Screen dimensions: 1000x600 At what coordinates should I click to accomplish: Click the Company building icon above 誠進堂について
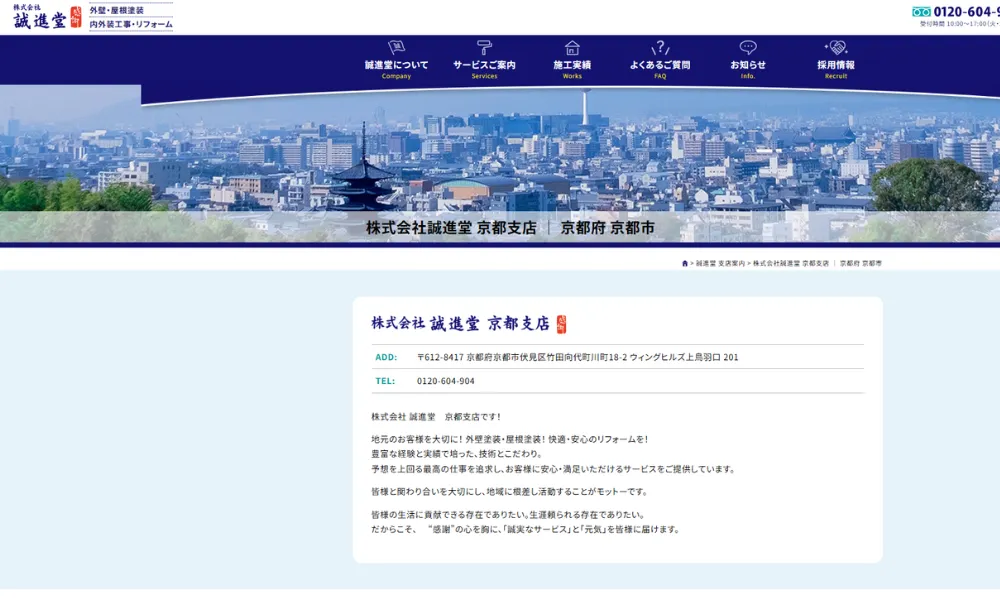[396, 44]
